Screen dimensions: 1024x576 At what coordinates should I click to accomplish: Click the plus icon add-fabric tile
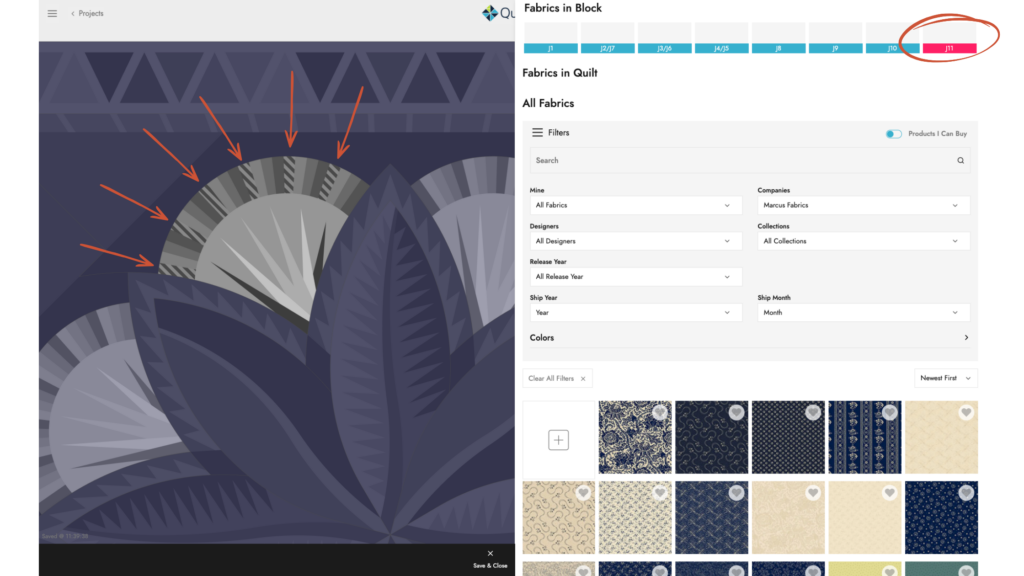pyautogui.click(x=558, y=439)
